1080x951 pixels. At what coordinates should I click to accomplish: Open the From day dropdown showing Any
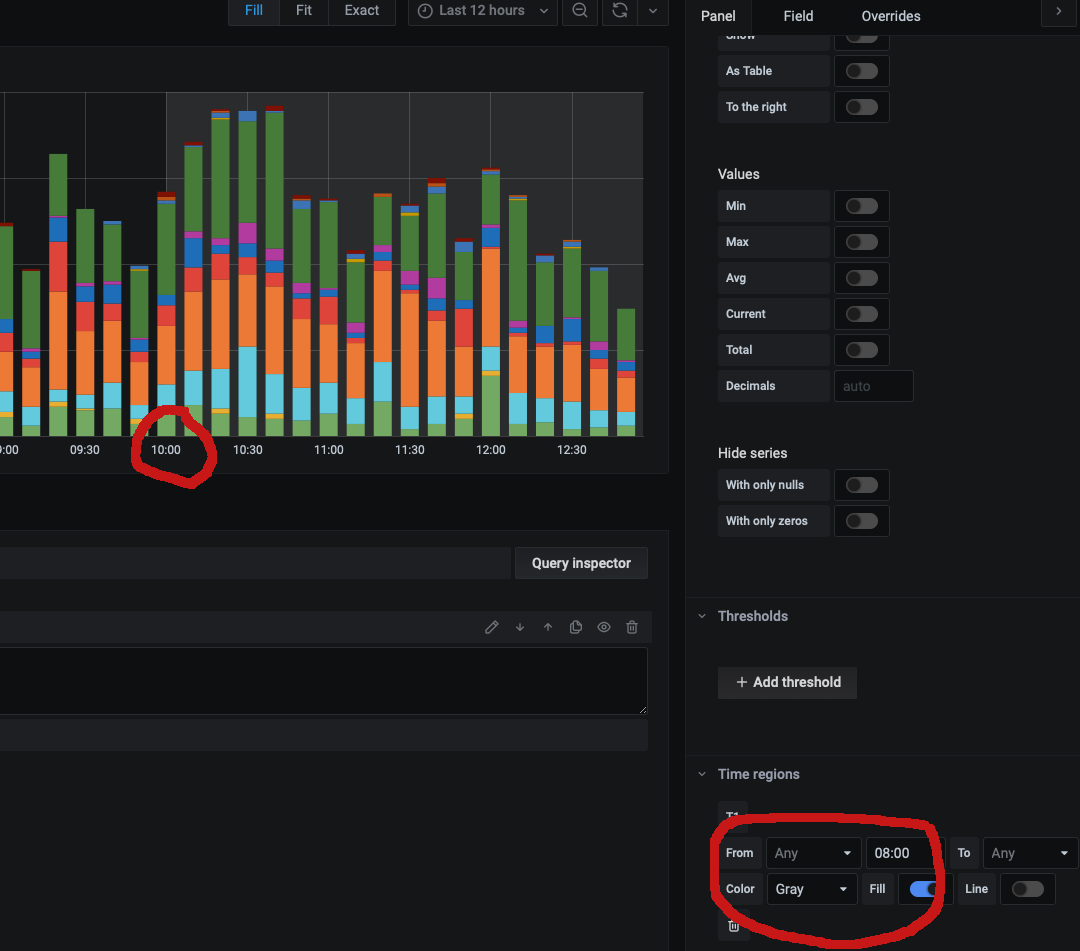[812, 853]
